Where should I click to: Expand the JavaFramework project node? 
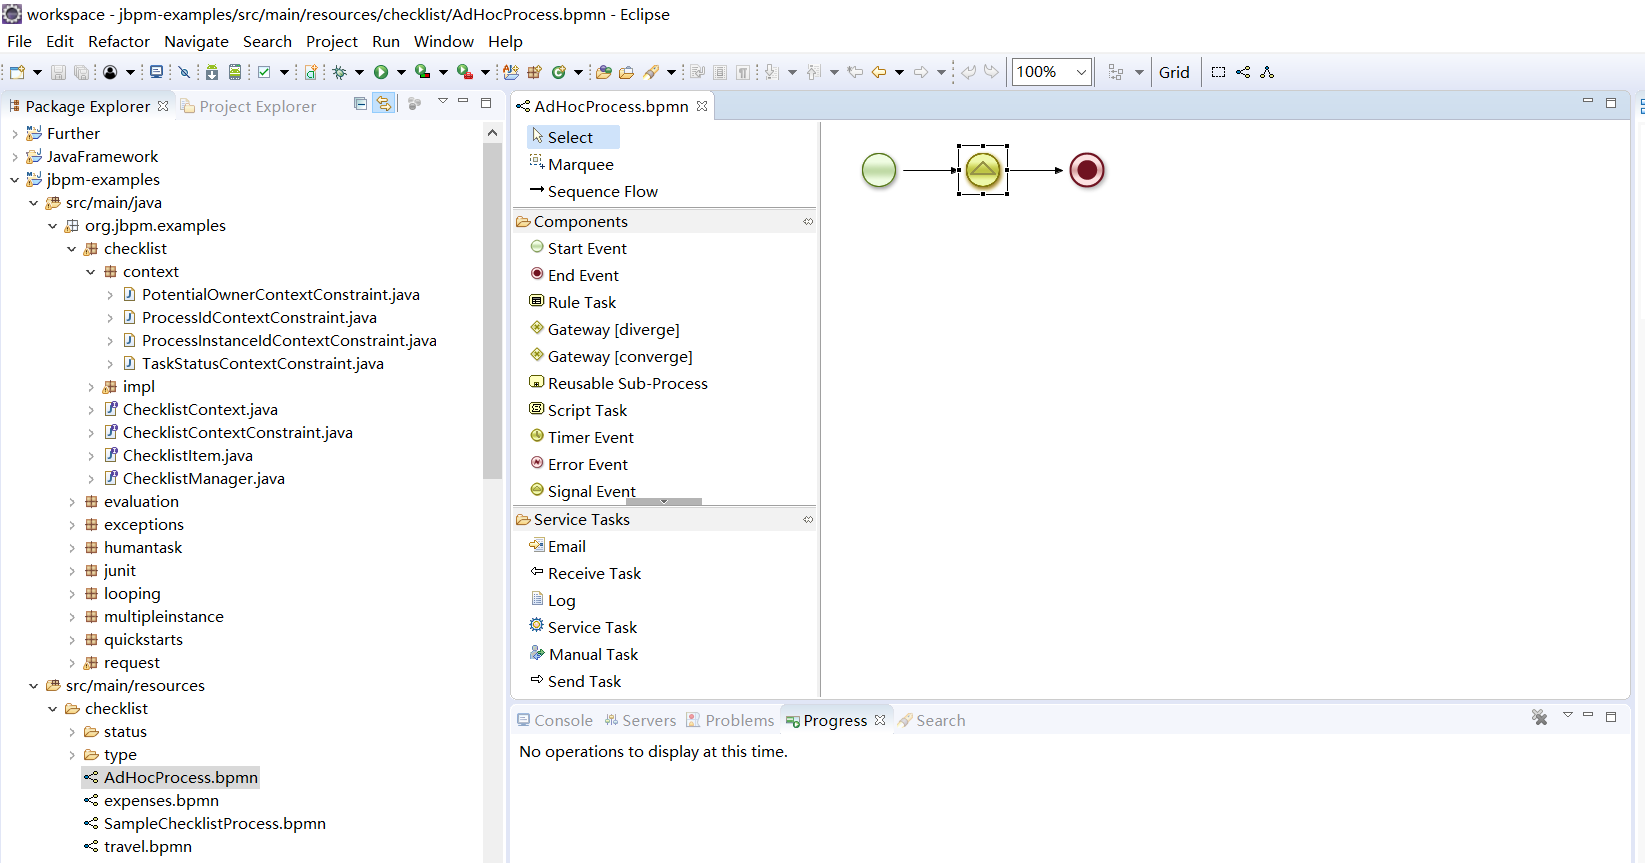[x=14, y=156]
